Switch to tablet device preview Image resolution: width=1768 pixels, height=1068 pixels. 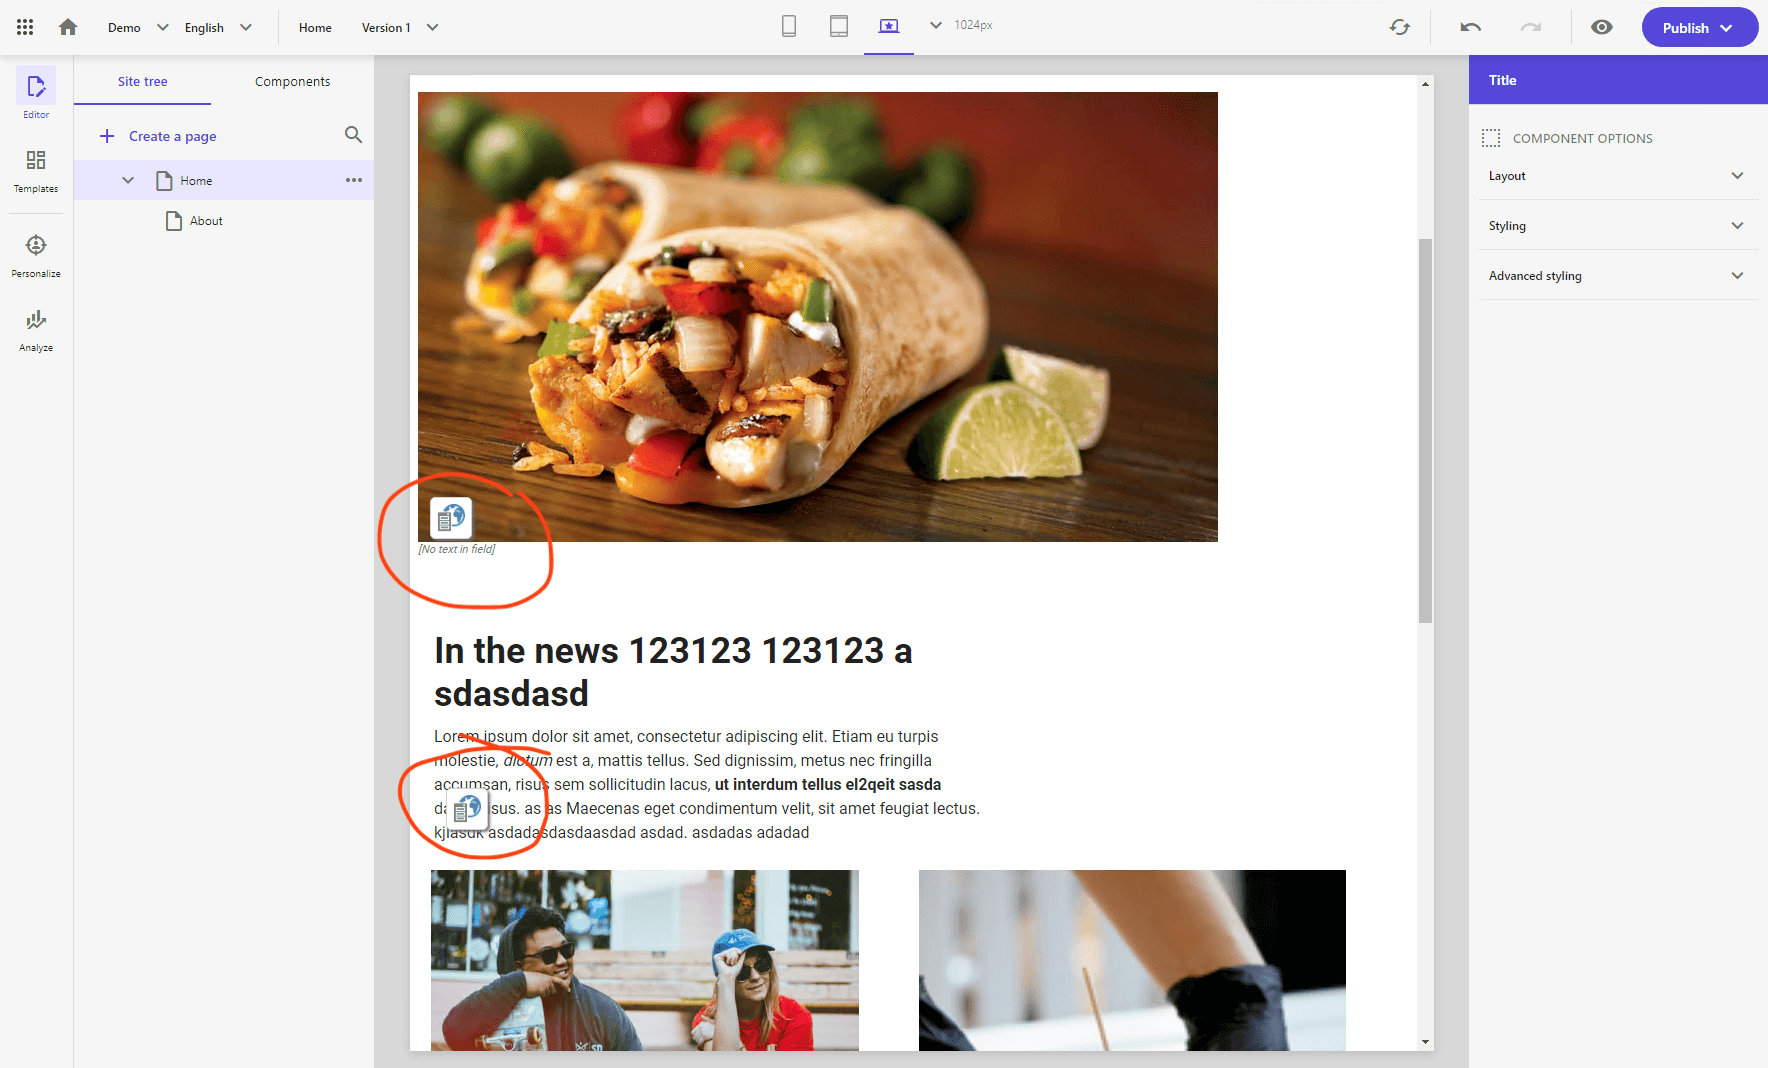(x=839, y=27)
